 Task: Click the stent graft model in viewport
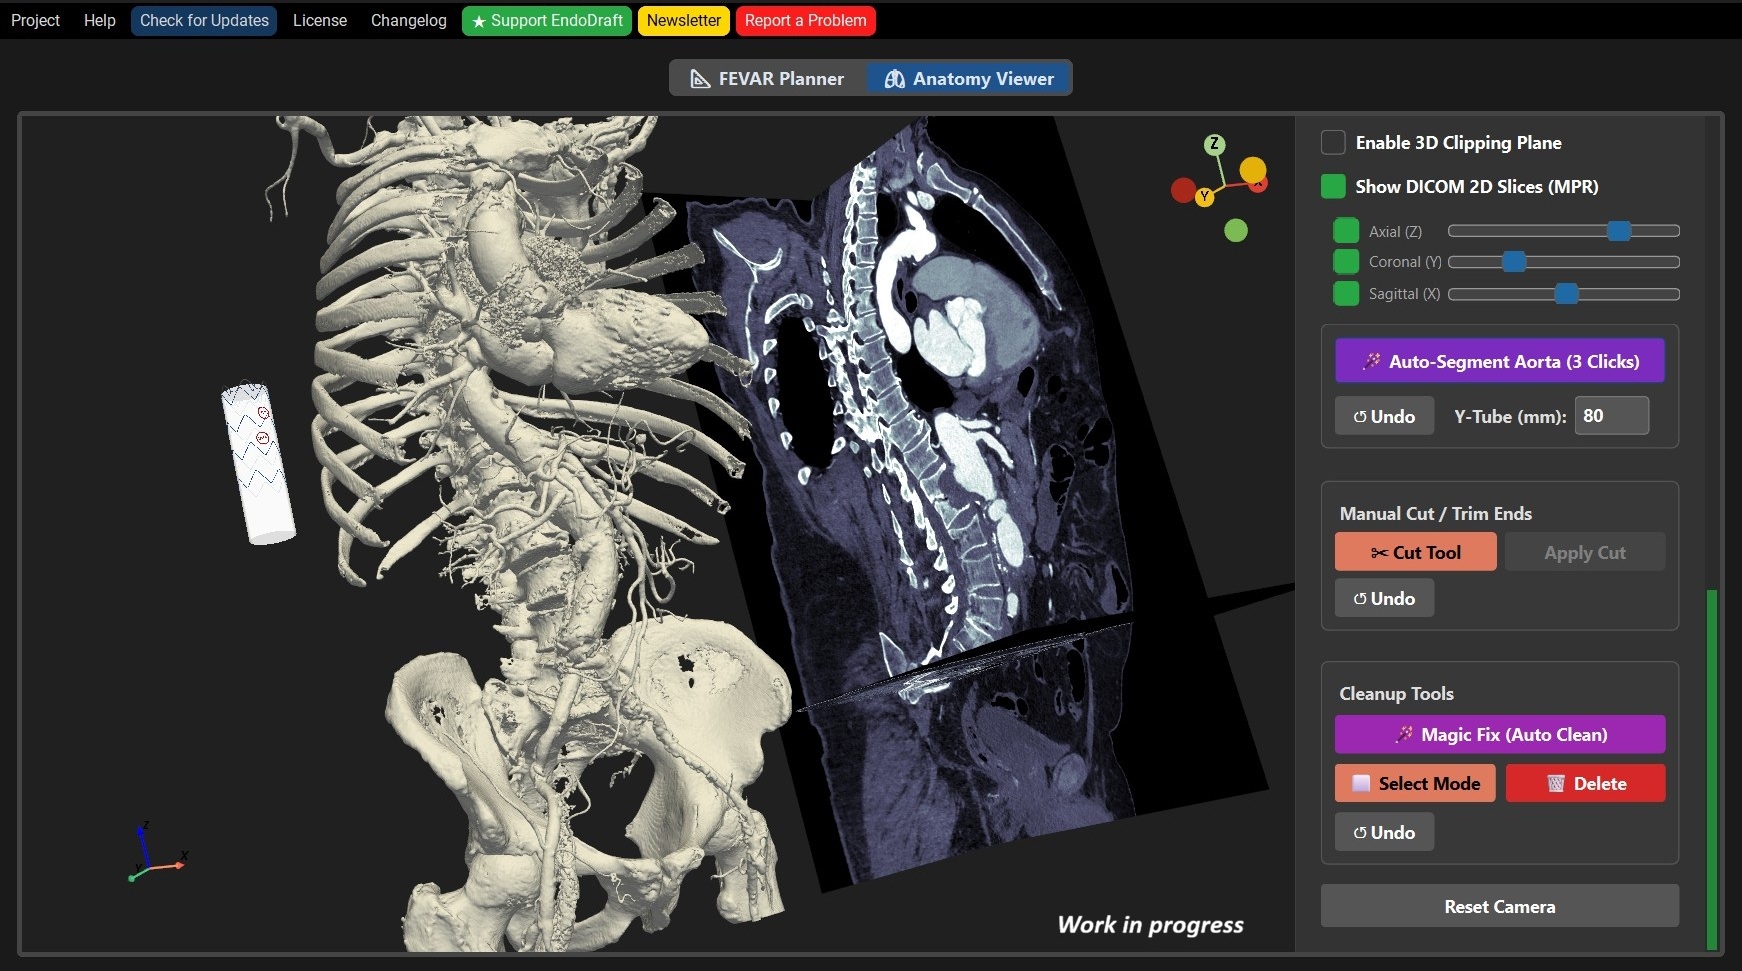point(258,463)
